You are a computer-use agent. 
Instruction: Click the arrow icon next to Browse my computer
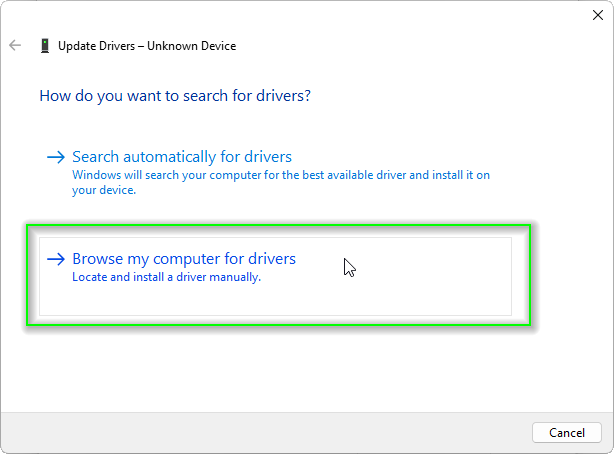point(56,259)
